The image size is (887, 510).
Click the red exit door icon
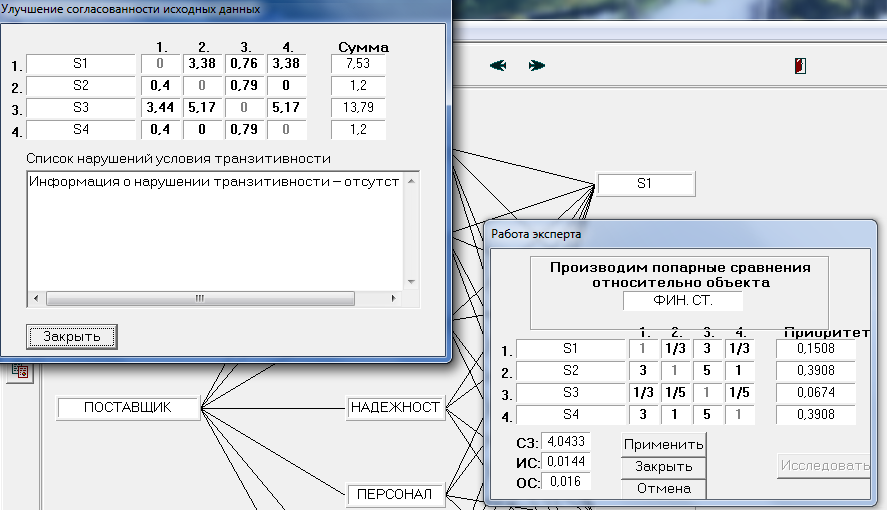click(x=800, y=66)
